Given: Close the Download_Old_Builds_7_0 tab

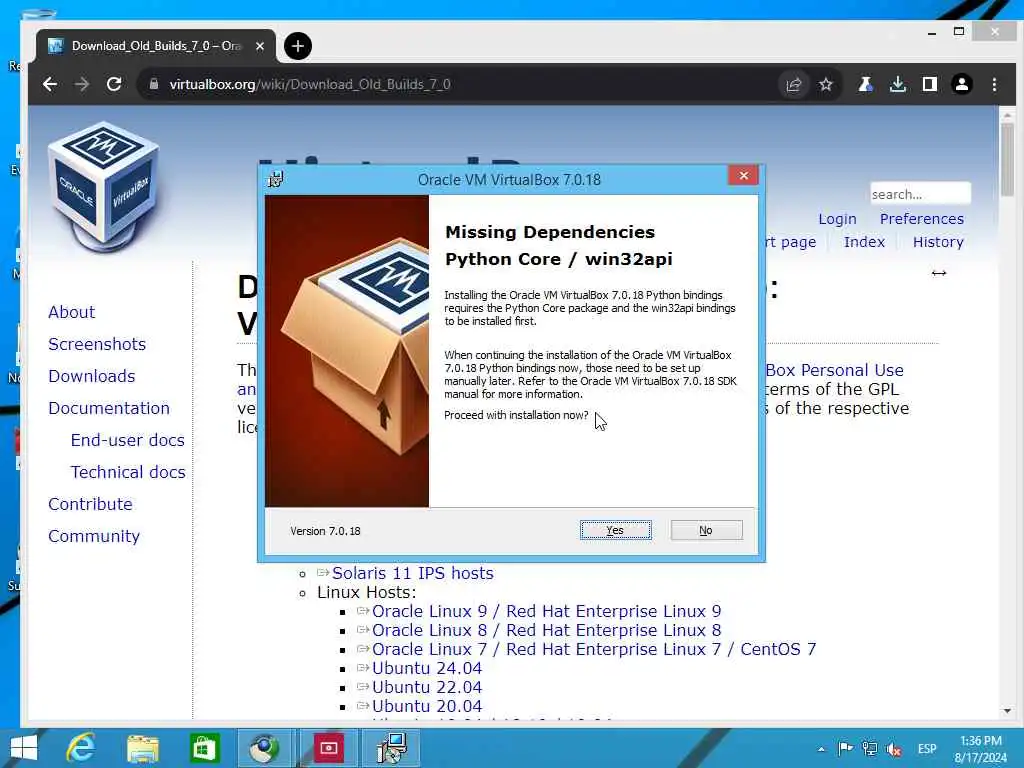Looking at the screenshot, I should point(260,46).
